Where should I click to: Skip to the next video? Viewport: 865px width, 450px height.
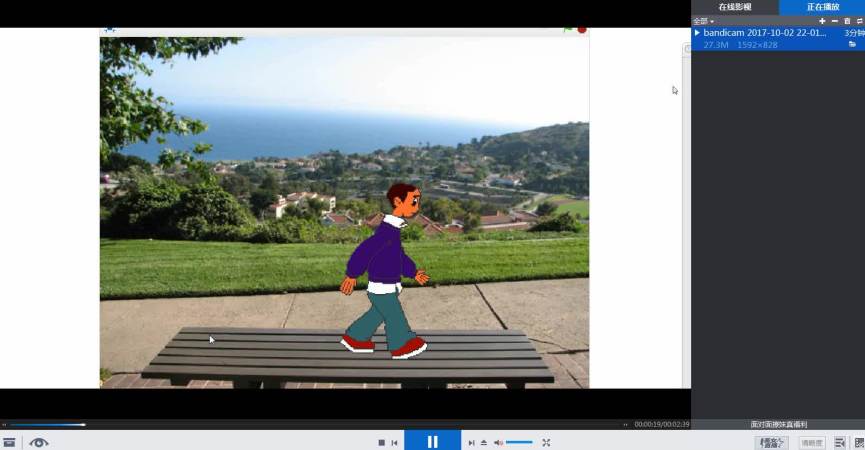[x=471, y=443]
